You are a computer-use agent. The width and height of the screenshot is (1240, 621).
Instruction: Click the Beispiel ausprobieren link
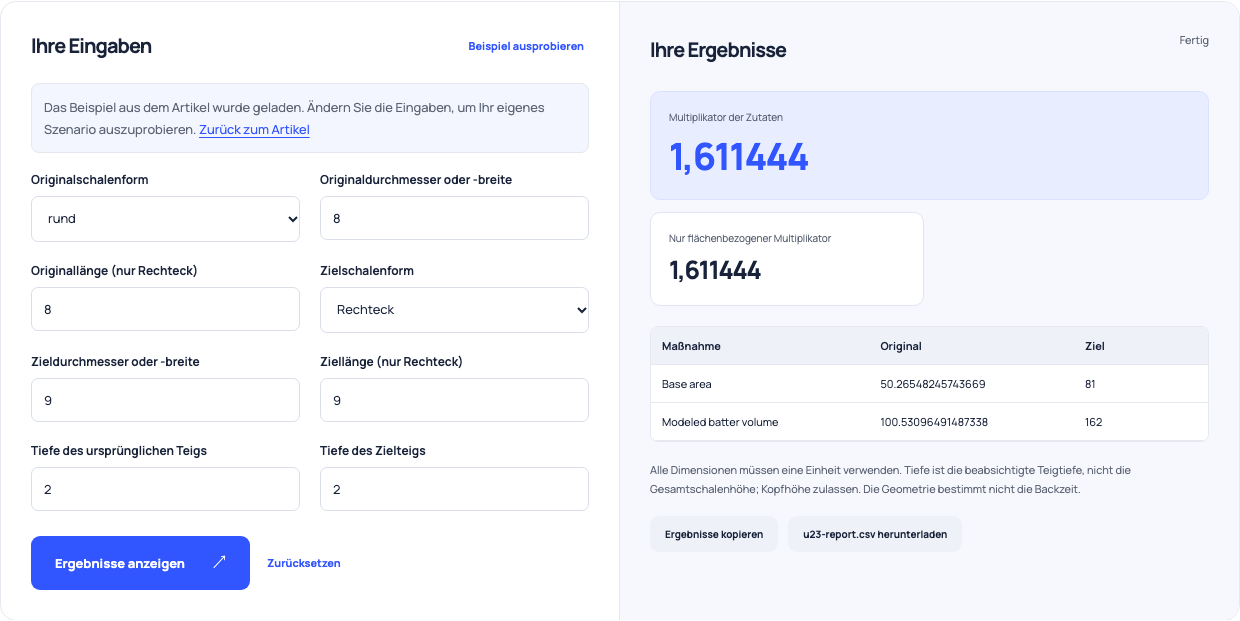(526, 46)
